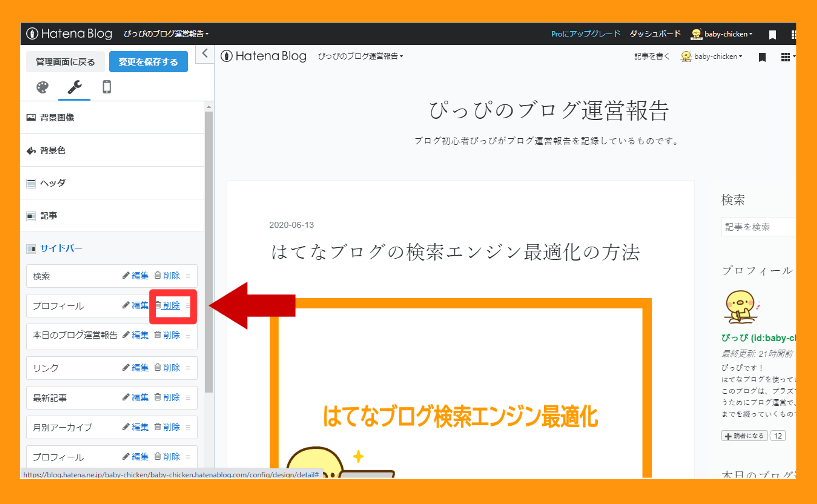817x504 pixels.
Task: Click blog title ぴっぴのブログ運営報告 in preview
Action: tap(549, 110)
